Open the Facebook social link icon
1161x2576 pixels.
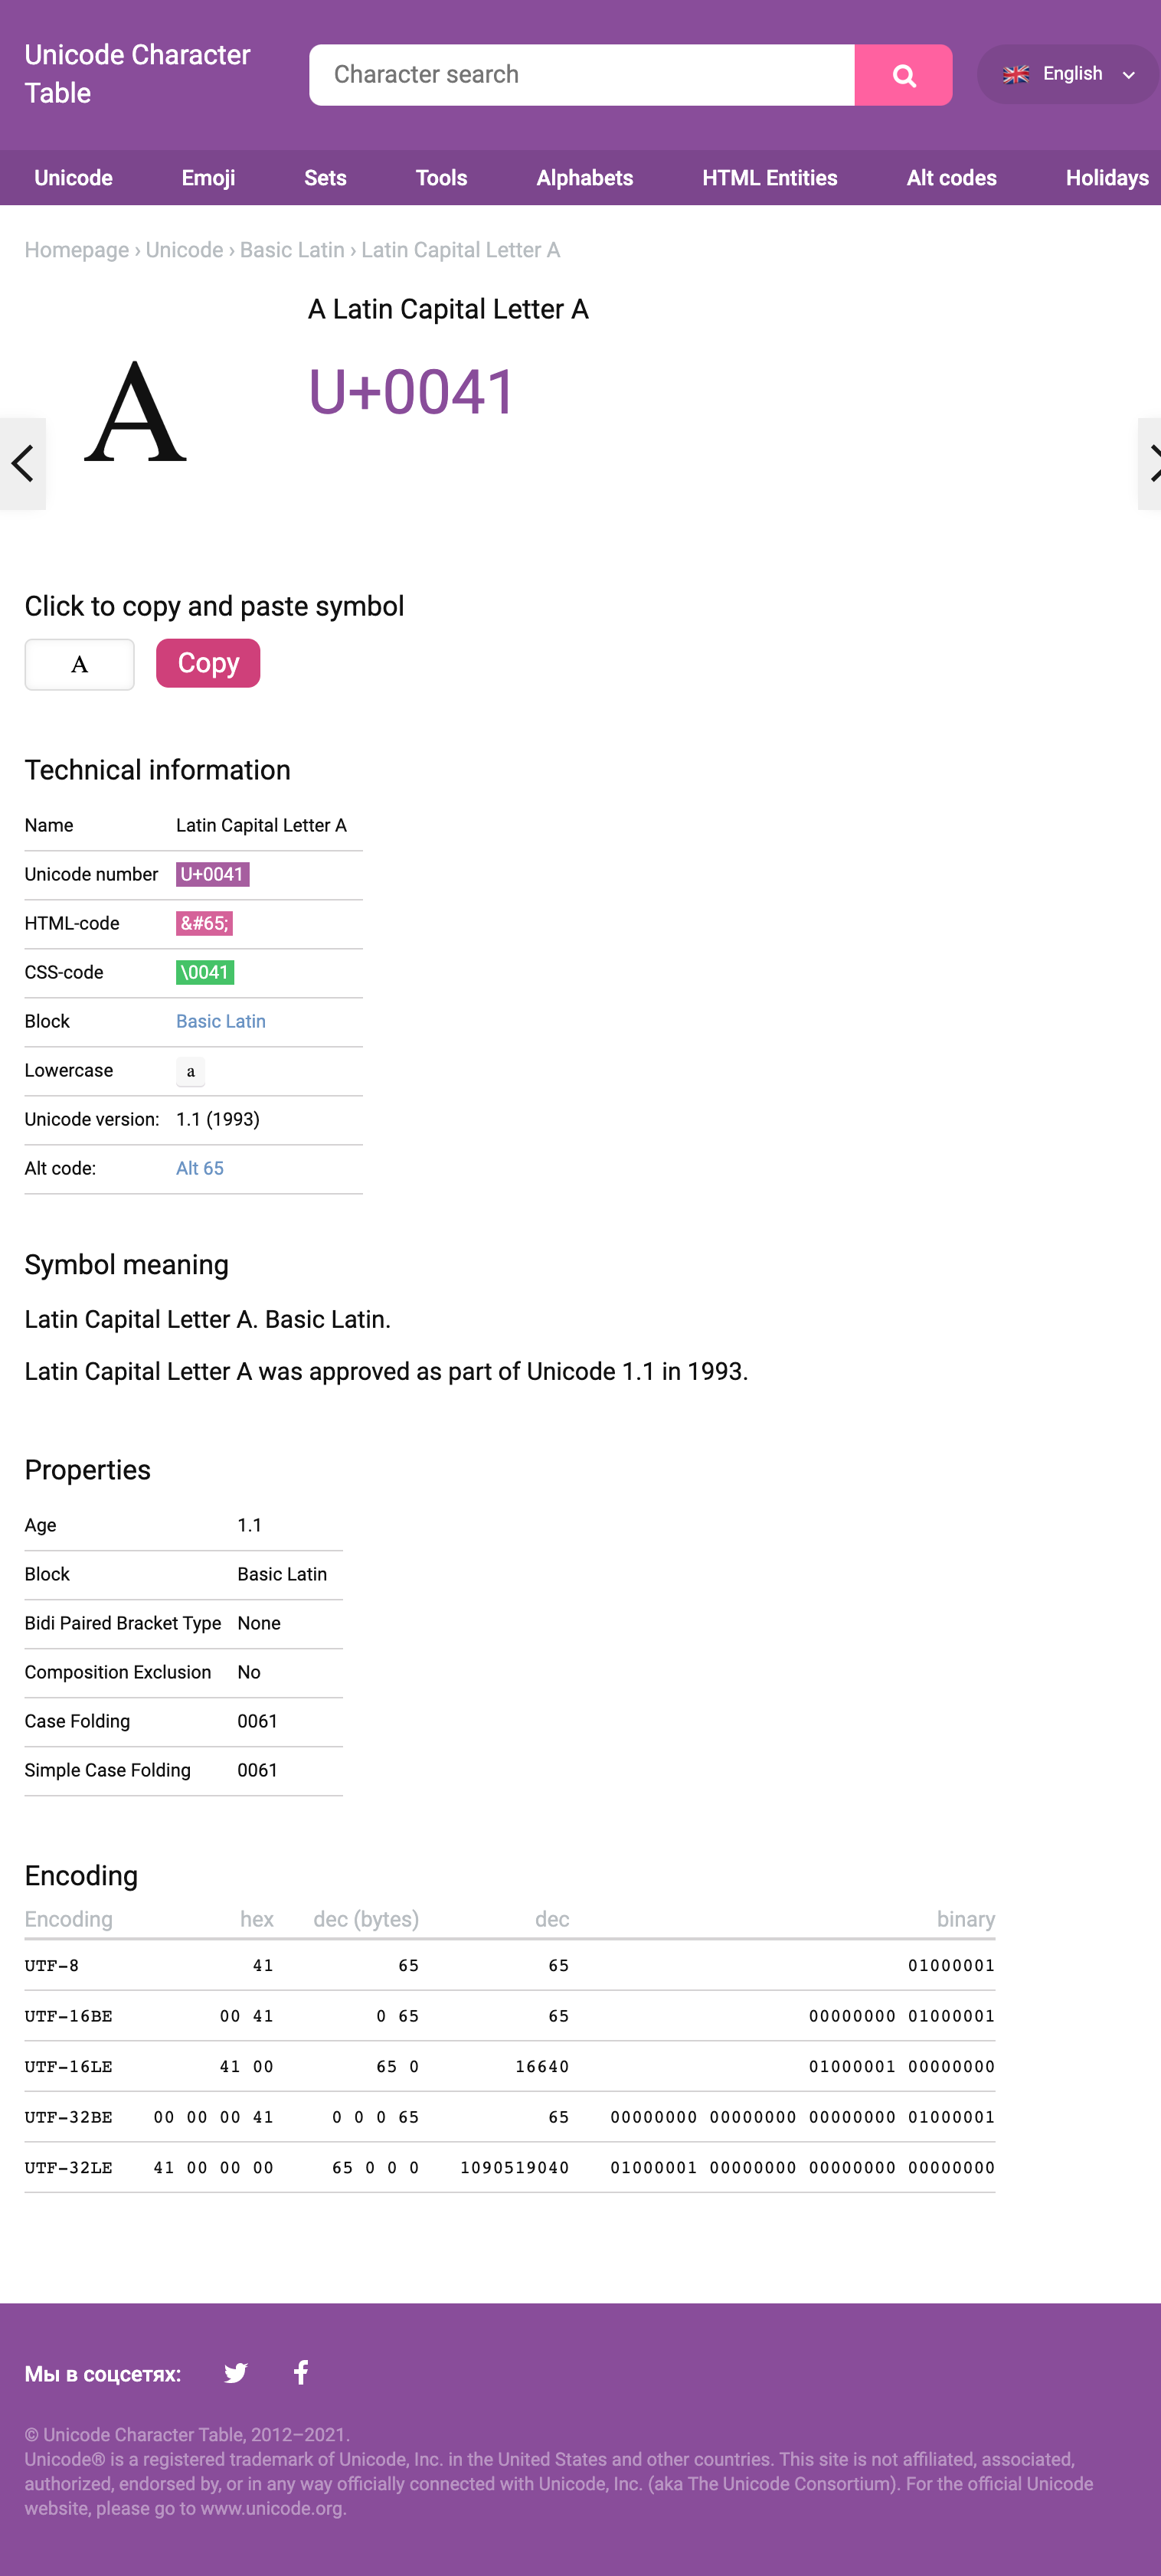[301, 2372]
